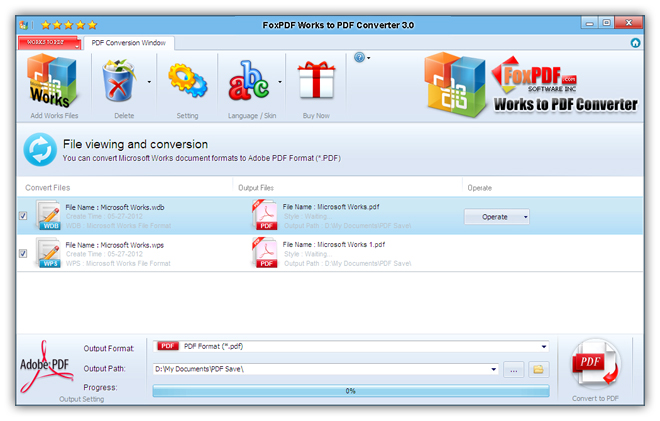Select 'File Name : Microsoft Works.wdb' text
Image resolution: width=660 pixels, height=421 pixels.
[115, 207]
